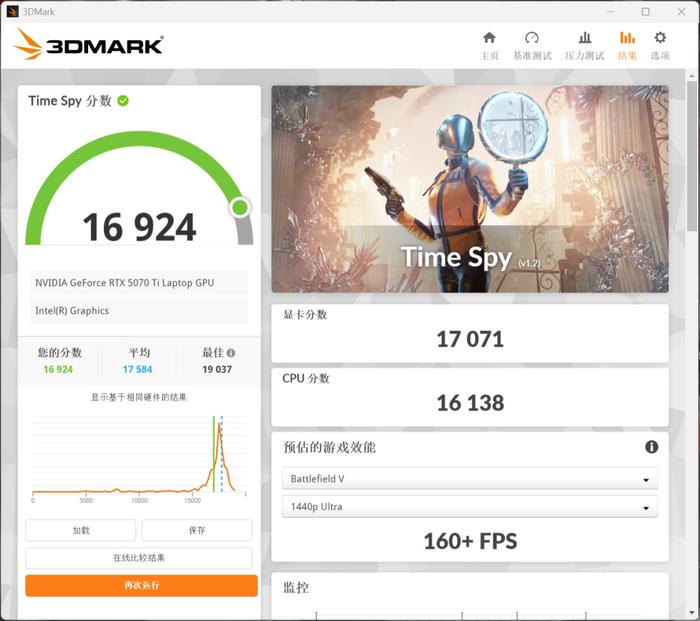
Task: Click the orange 再次运行 run again button
Action: 142,585
